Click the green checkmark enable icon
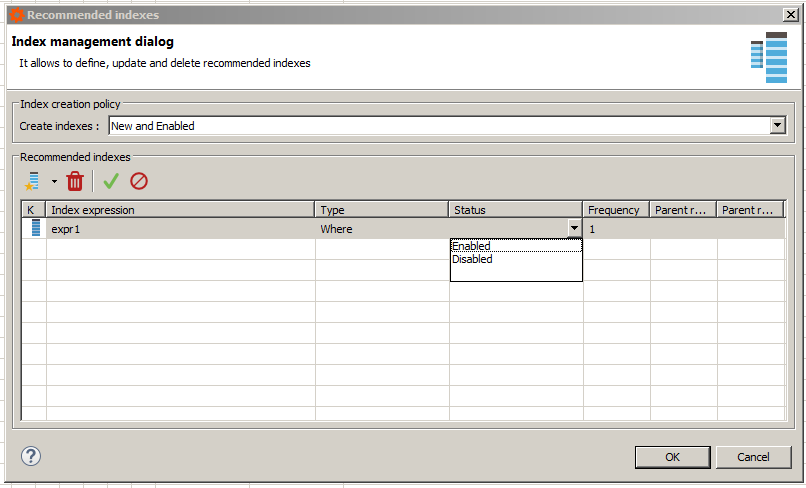806x488 pixels. [x=111, y=181]
